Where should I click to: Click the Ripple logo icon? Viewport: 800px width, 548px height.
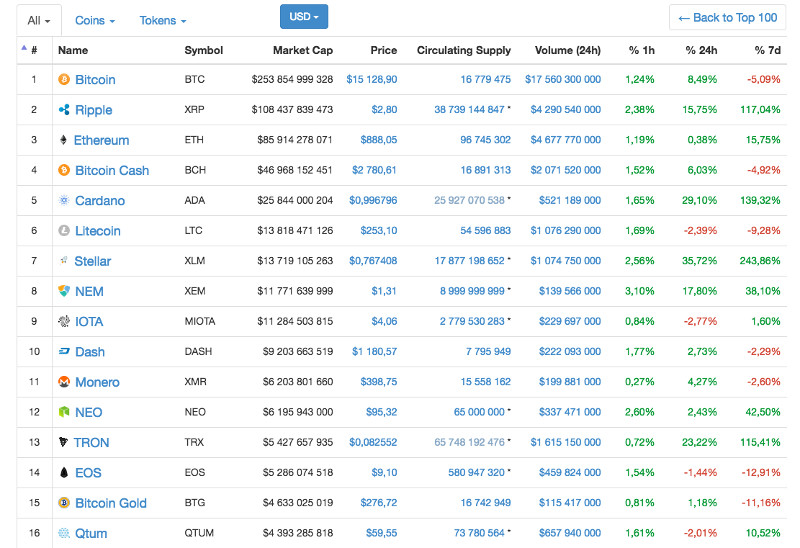point(64,110)
